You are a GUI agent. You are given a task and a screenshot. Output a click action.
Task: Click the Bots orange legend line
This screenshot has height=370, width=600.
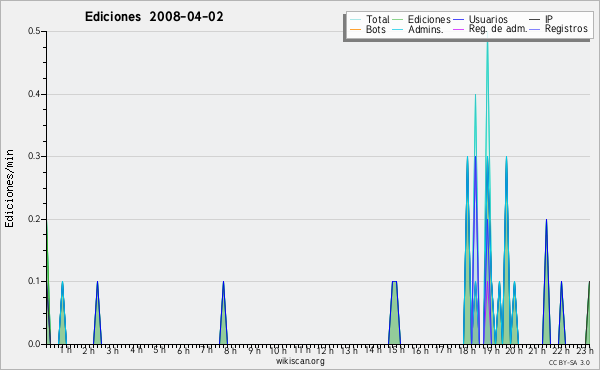[355, 29]
